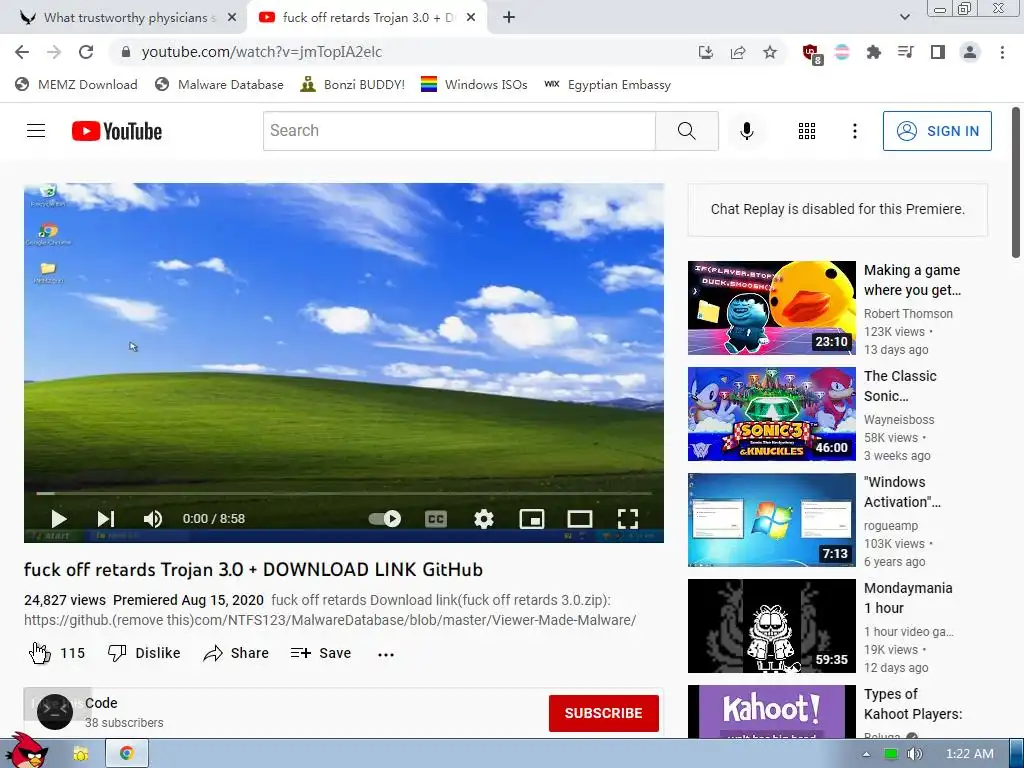This screenshot has width=1024, height=768.
Task: Open the Code channel avatar
Action: coord(55,712)
